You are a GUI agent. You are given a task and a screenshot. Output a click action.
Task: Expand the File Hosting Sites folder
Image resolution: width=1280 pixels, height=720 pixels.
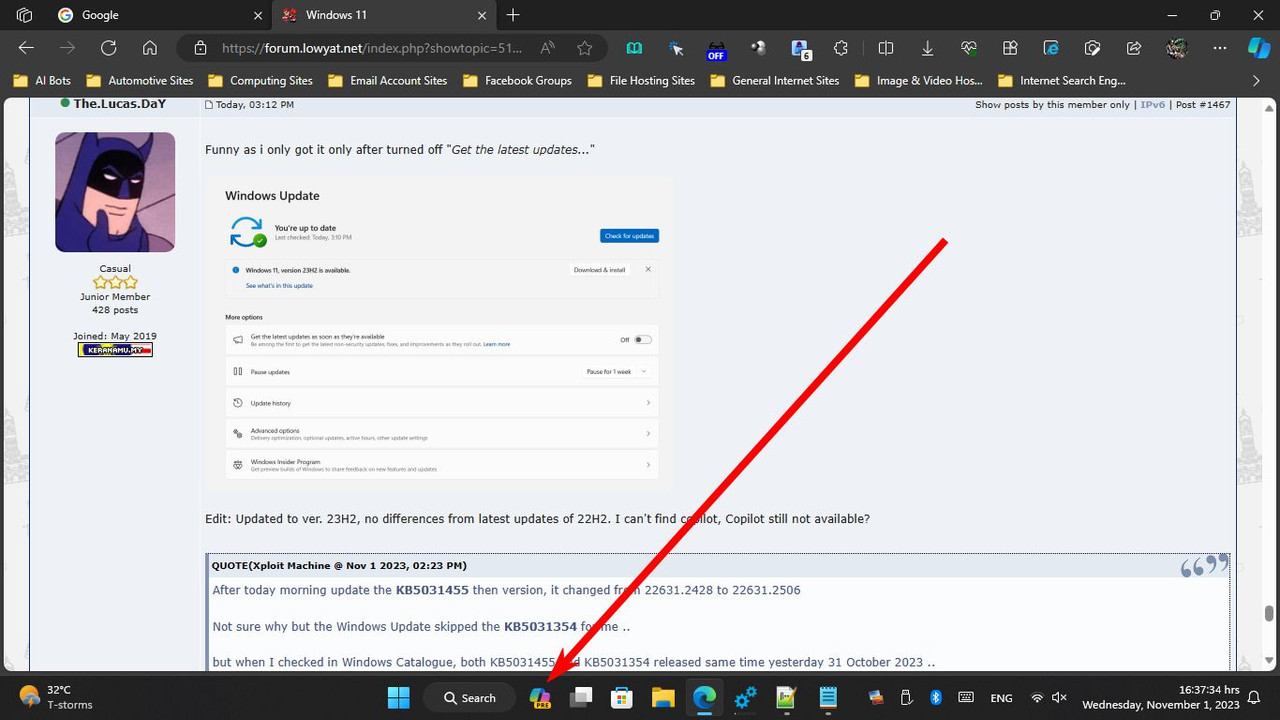click(x=641, y=81)
